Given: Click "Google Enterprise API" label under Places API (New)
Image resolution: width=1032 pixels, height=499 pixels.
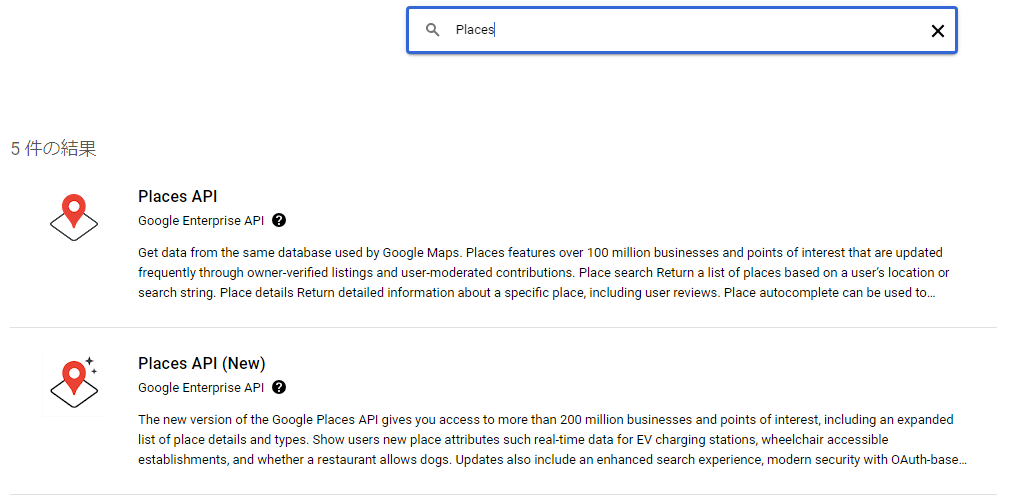Looking at the screenshot, I should [x=201, y=387].
